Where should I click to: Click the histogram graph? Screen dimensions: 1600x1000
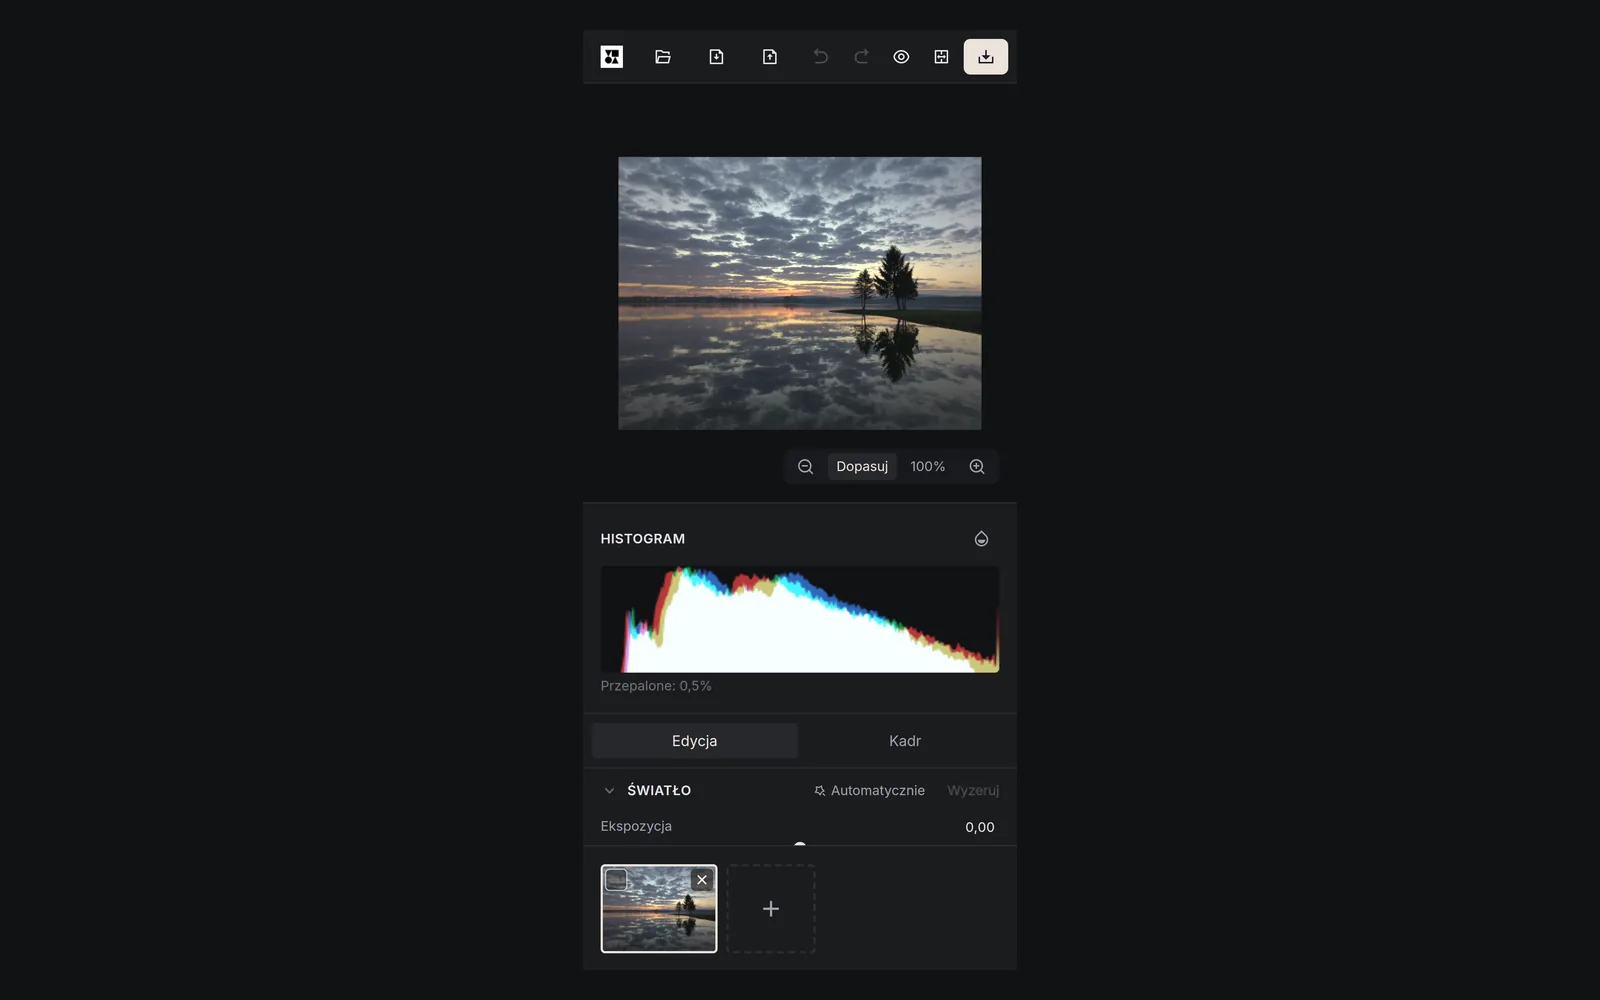pos(800,620)
